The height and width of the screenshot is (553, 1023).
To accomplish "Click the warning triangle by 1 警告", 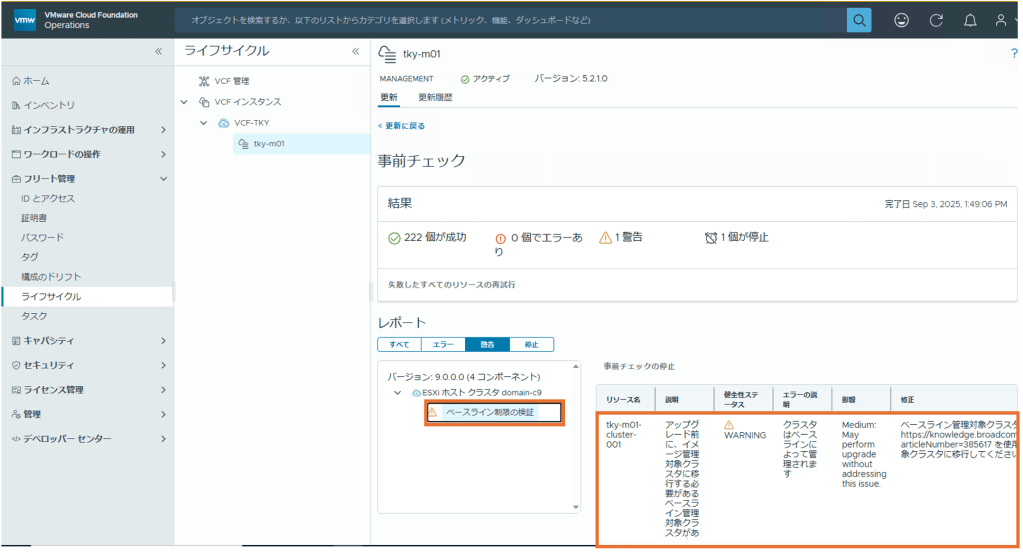I will [605, 238].
